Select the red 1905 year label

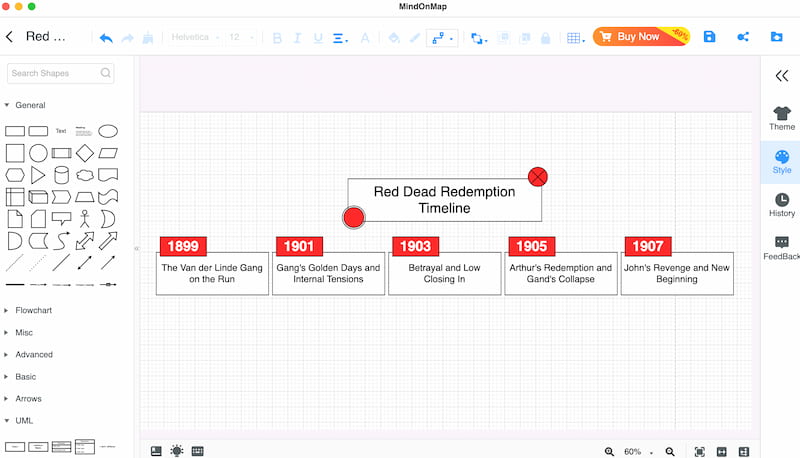point(532,246)
